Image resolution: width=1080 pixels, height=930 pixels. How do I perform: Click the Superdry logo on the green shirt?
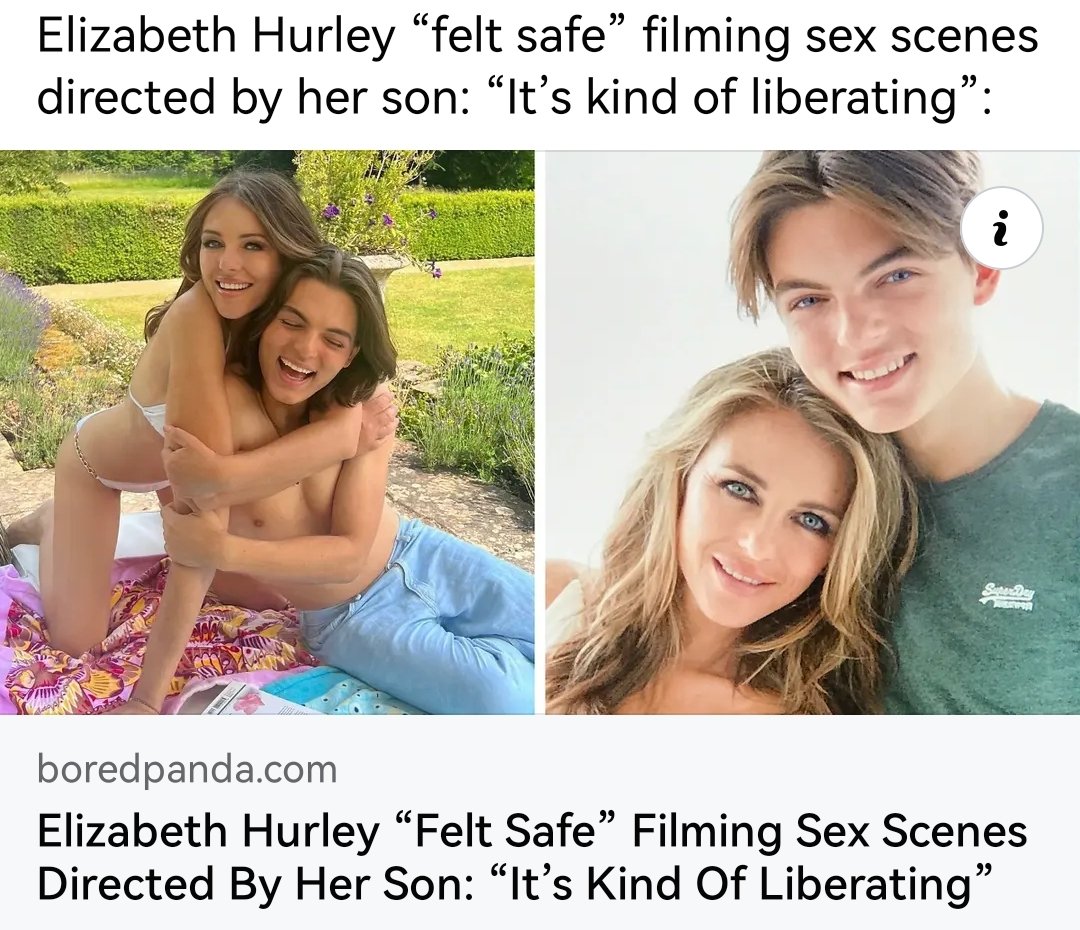coord(1010,594)
